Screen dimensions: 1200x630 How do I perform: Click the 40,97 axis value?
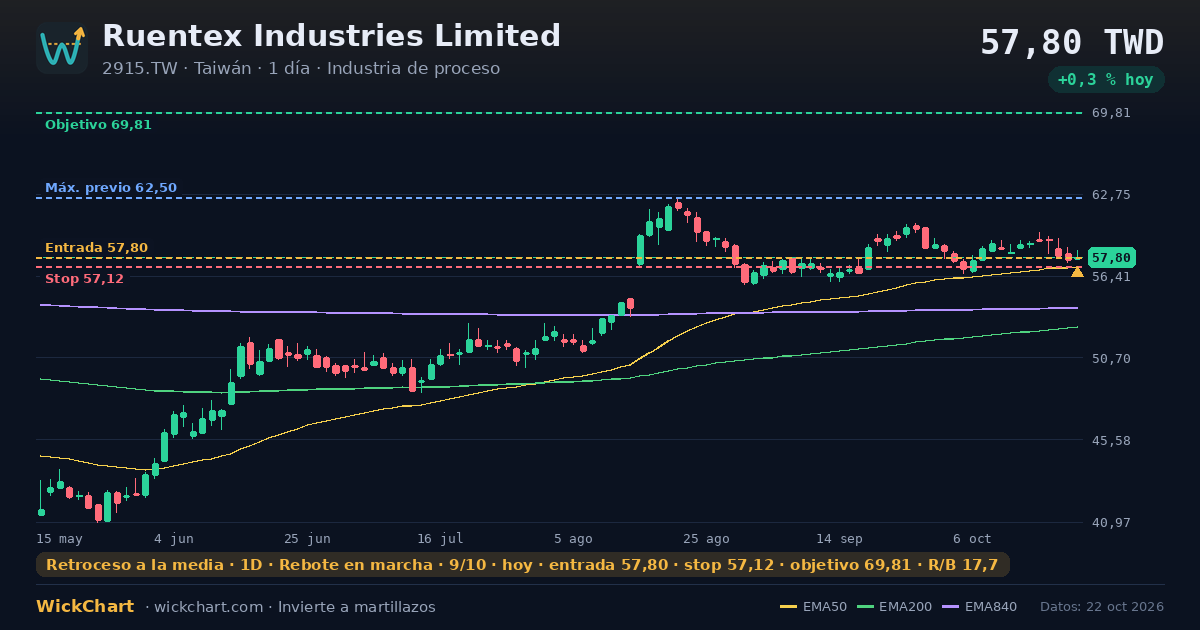[x=1111, y=522]
